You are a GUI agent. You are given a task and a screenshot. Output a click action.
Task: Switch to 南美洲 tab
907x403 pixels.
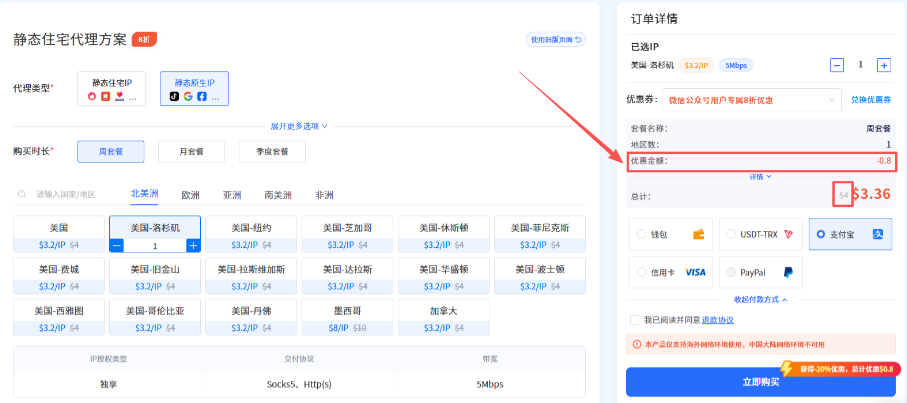point(278,195)
